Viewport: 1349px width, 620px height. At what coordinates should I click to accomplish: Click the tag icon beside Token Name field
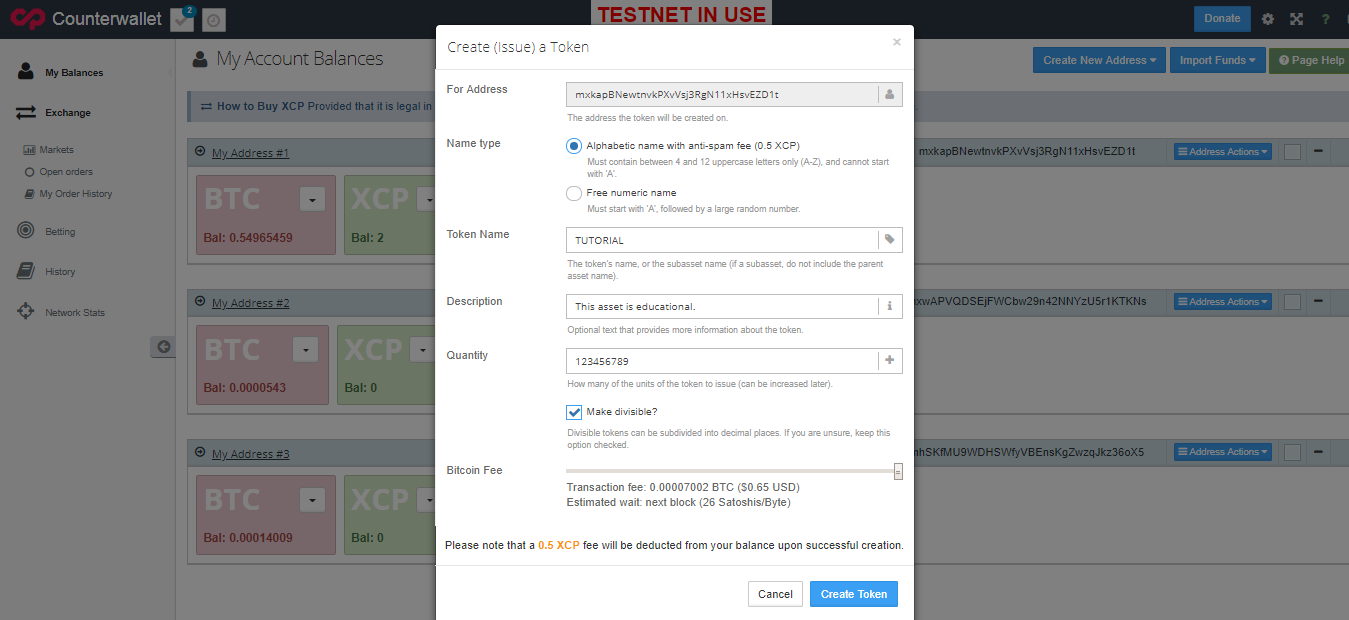pos(889,239)
